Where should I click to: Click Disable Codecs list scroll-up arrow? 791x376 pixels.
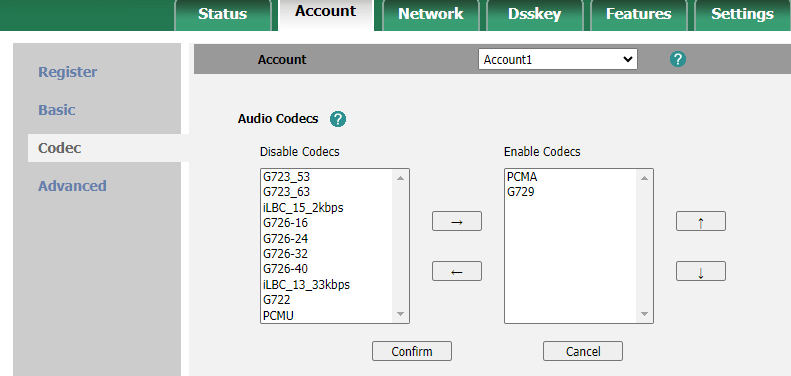[x=401, y=178]
